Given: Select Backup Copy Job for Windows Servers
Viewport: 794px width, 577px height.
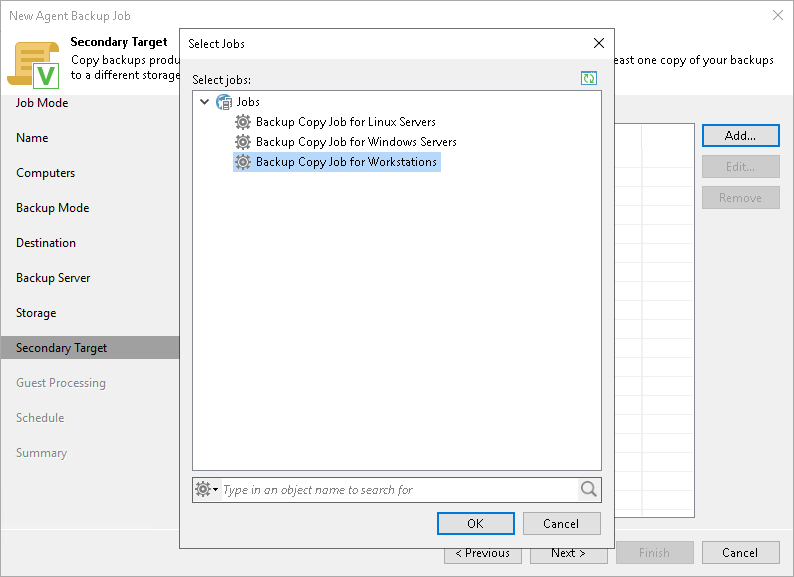Looking at the screenshot, I should [x=356, y=142].
